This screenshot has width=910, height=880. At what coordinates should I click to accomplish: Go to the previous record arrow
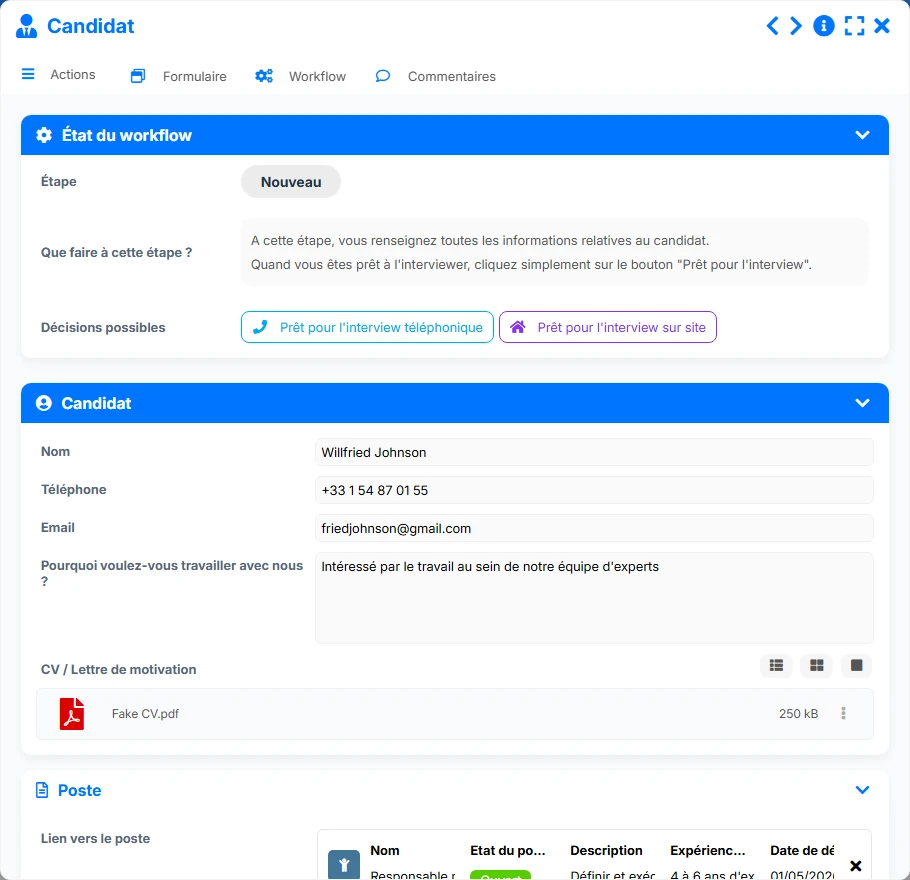[x=772, y=26]
